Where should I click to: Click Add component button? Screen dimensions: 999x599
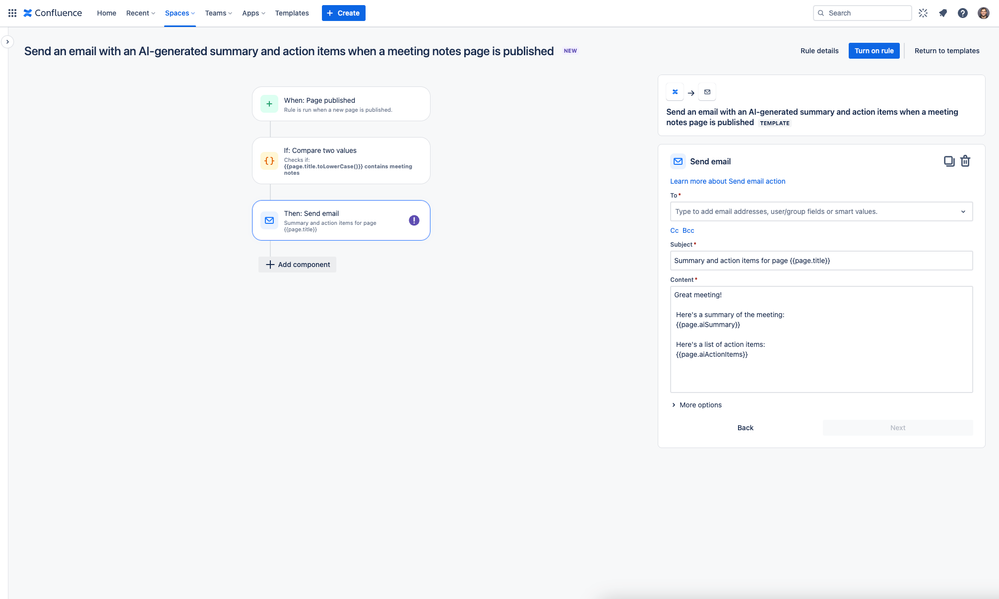tap(298, 264)
